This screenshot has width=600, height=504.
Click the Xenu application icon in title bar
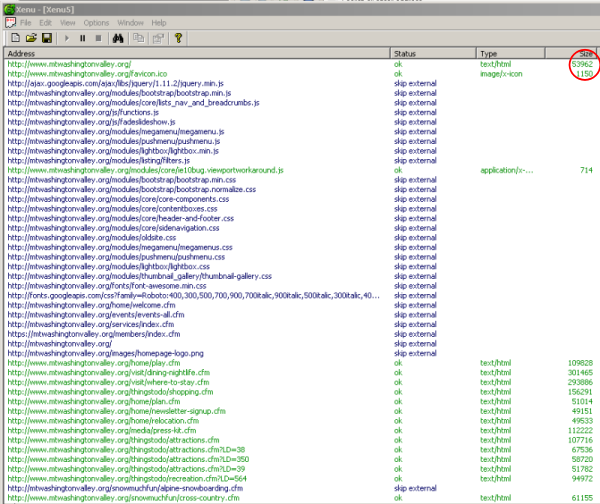pos(10,10)
